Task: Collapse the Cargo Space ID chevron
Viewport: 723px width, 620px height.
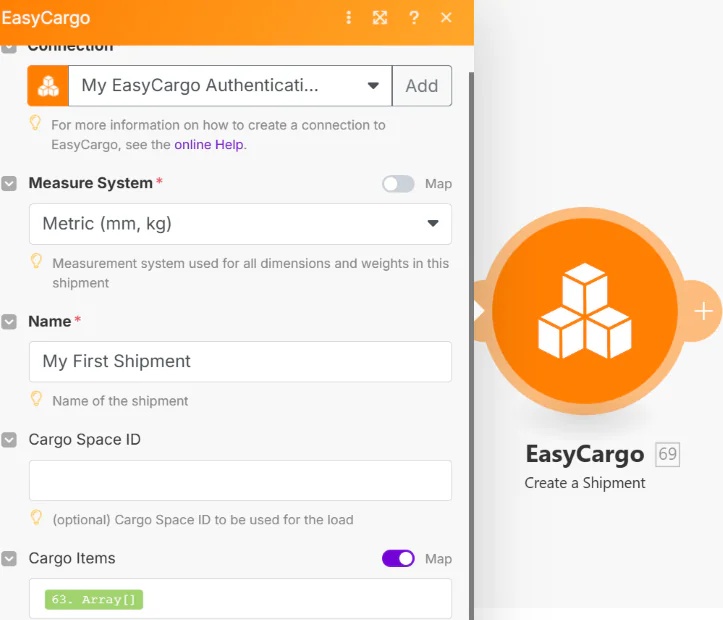Action: [x=9, y=440]
